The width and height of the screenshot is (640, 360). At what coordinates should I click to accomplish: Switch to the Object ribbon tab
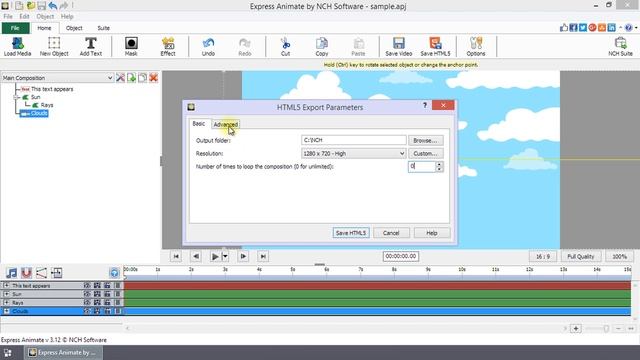coord(74,28)
